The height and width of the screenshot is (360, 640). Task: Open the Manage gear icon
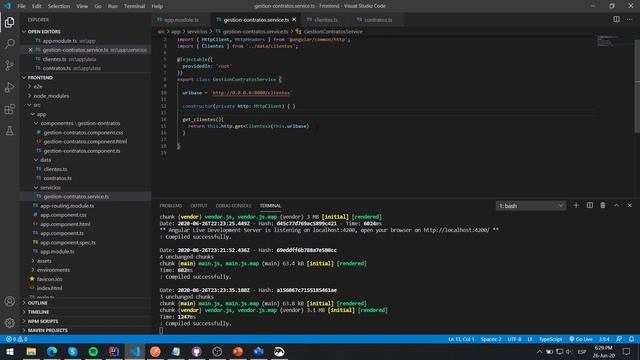(9, 323)
